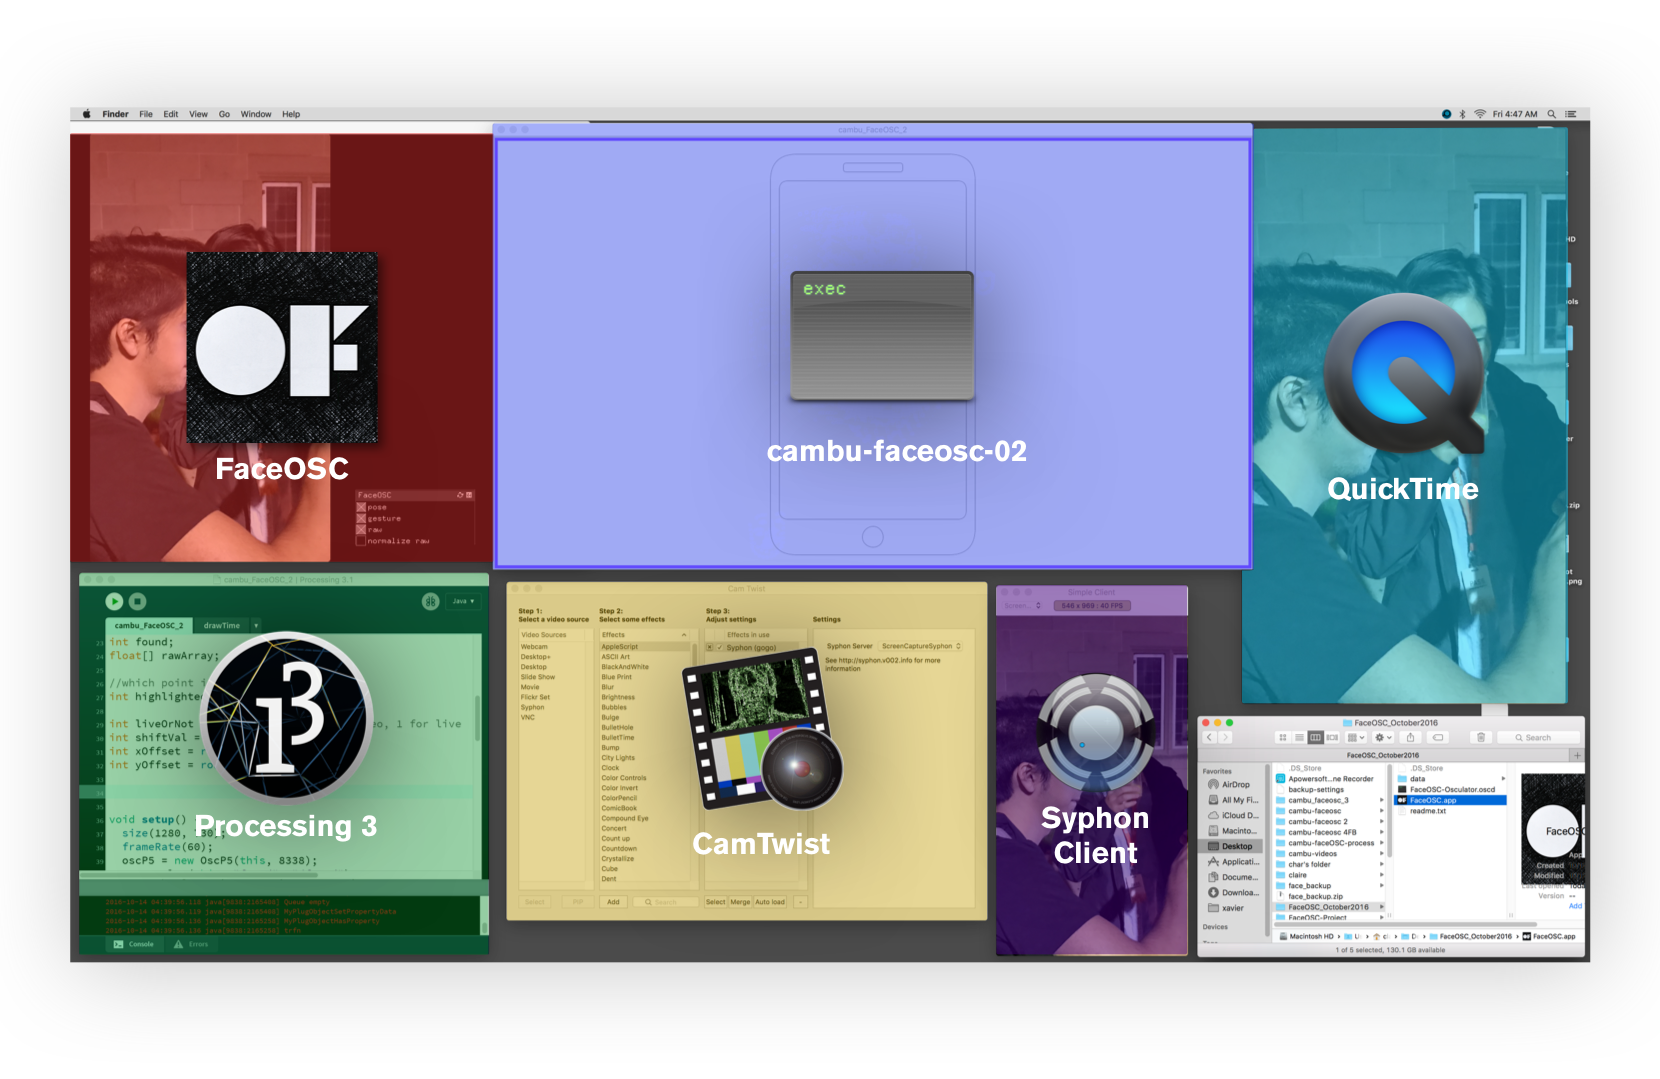Click the Select button under Effects in use

716,902
